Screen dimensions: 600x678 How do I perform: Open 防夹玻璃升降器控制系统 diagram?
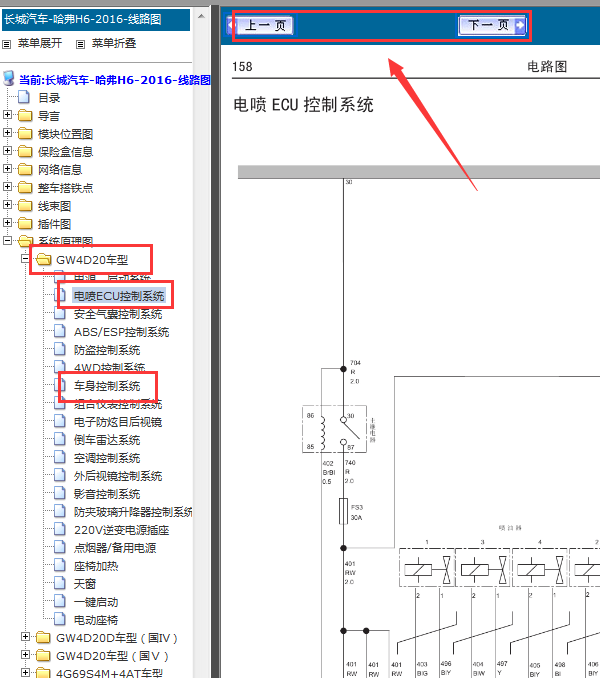[x=133, y=512]
